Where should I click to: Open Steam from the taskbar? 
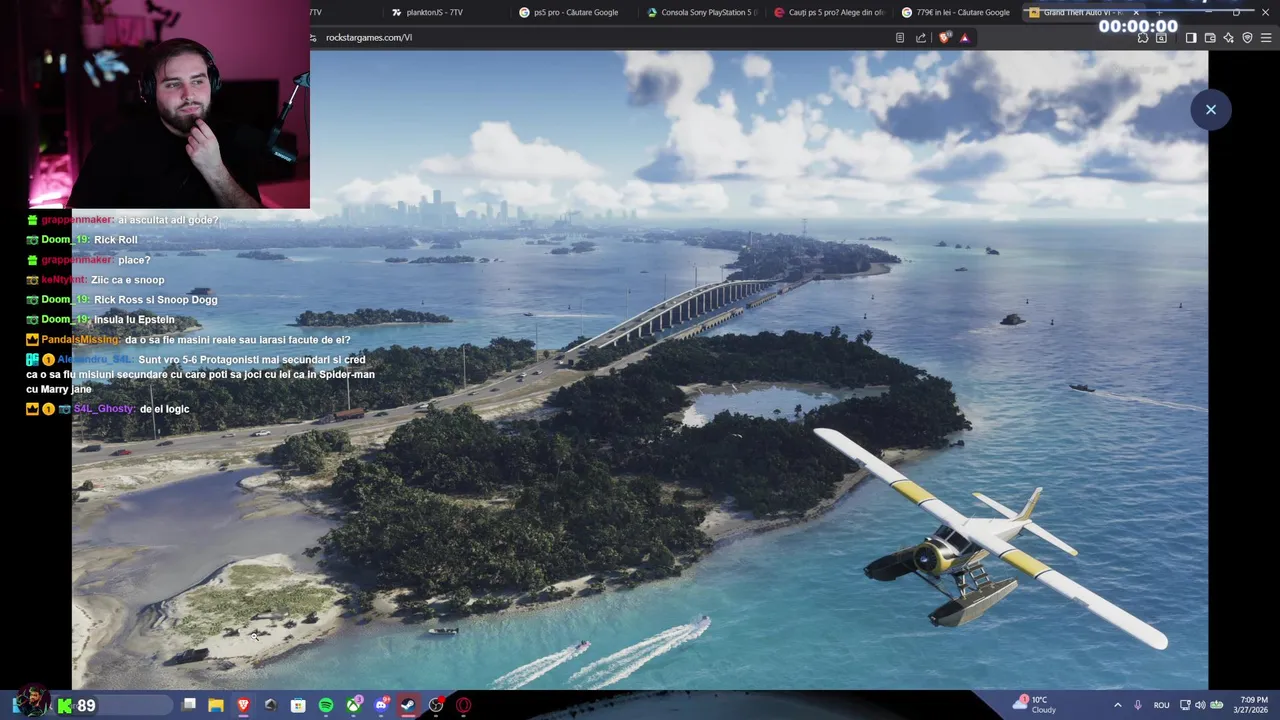(408, 705)
